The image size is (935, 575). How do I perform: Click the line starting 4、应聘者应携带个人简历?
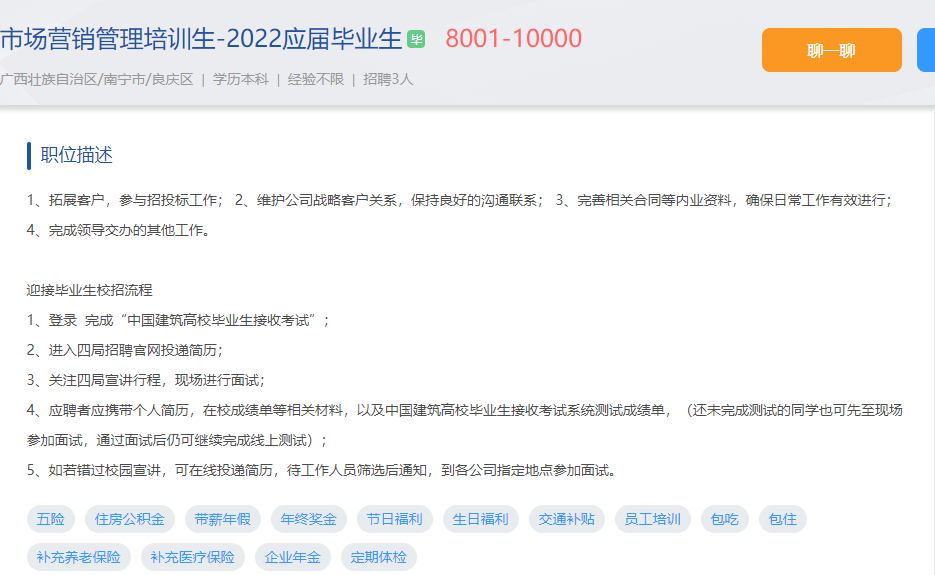[x=465, y=410]
